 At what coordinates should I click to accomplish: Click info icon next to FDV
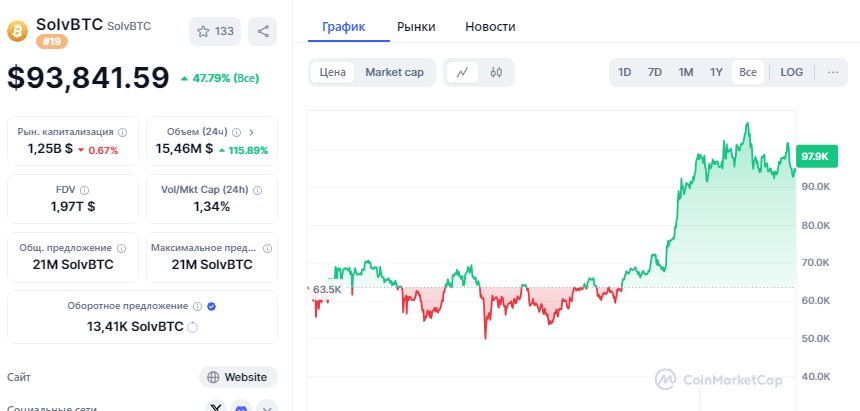84,189
